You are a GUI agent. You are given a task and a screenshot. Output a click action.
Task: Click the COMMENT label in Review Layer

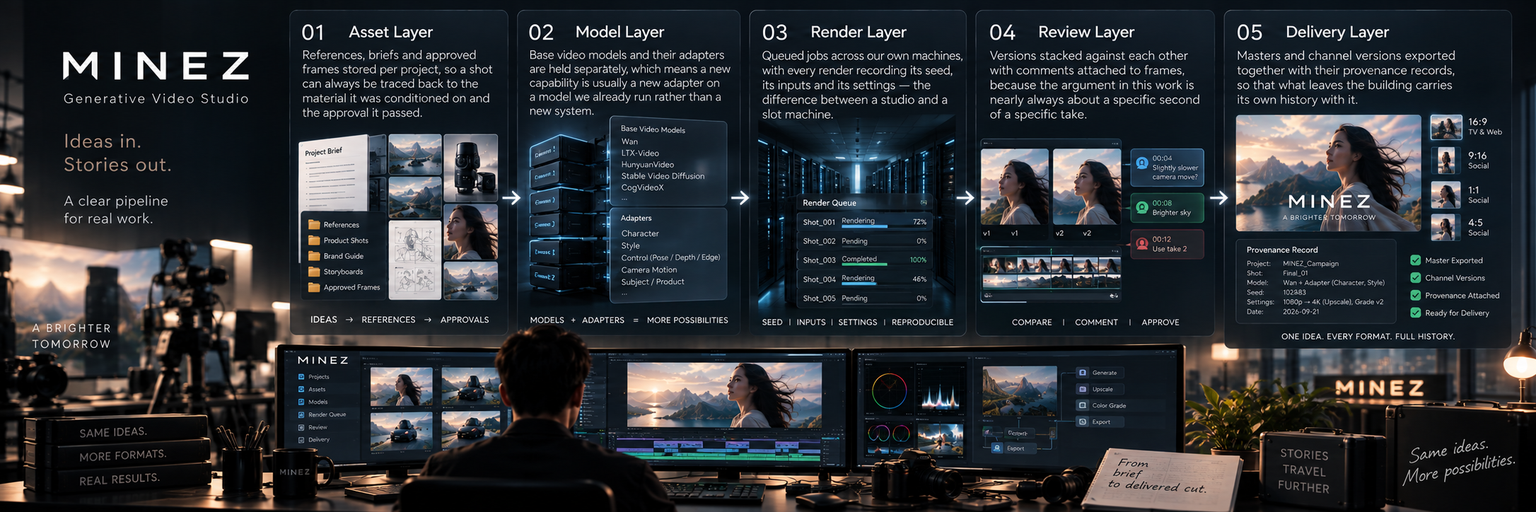click(x=1096, y=322)
